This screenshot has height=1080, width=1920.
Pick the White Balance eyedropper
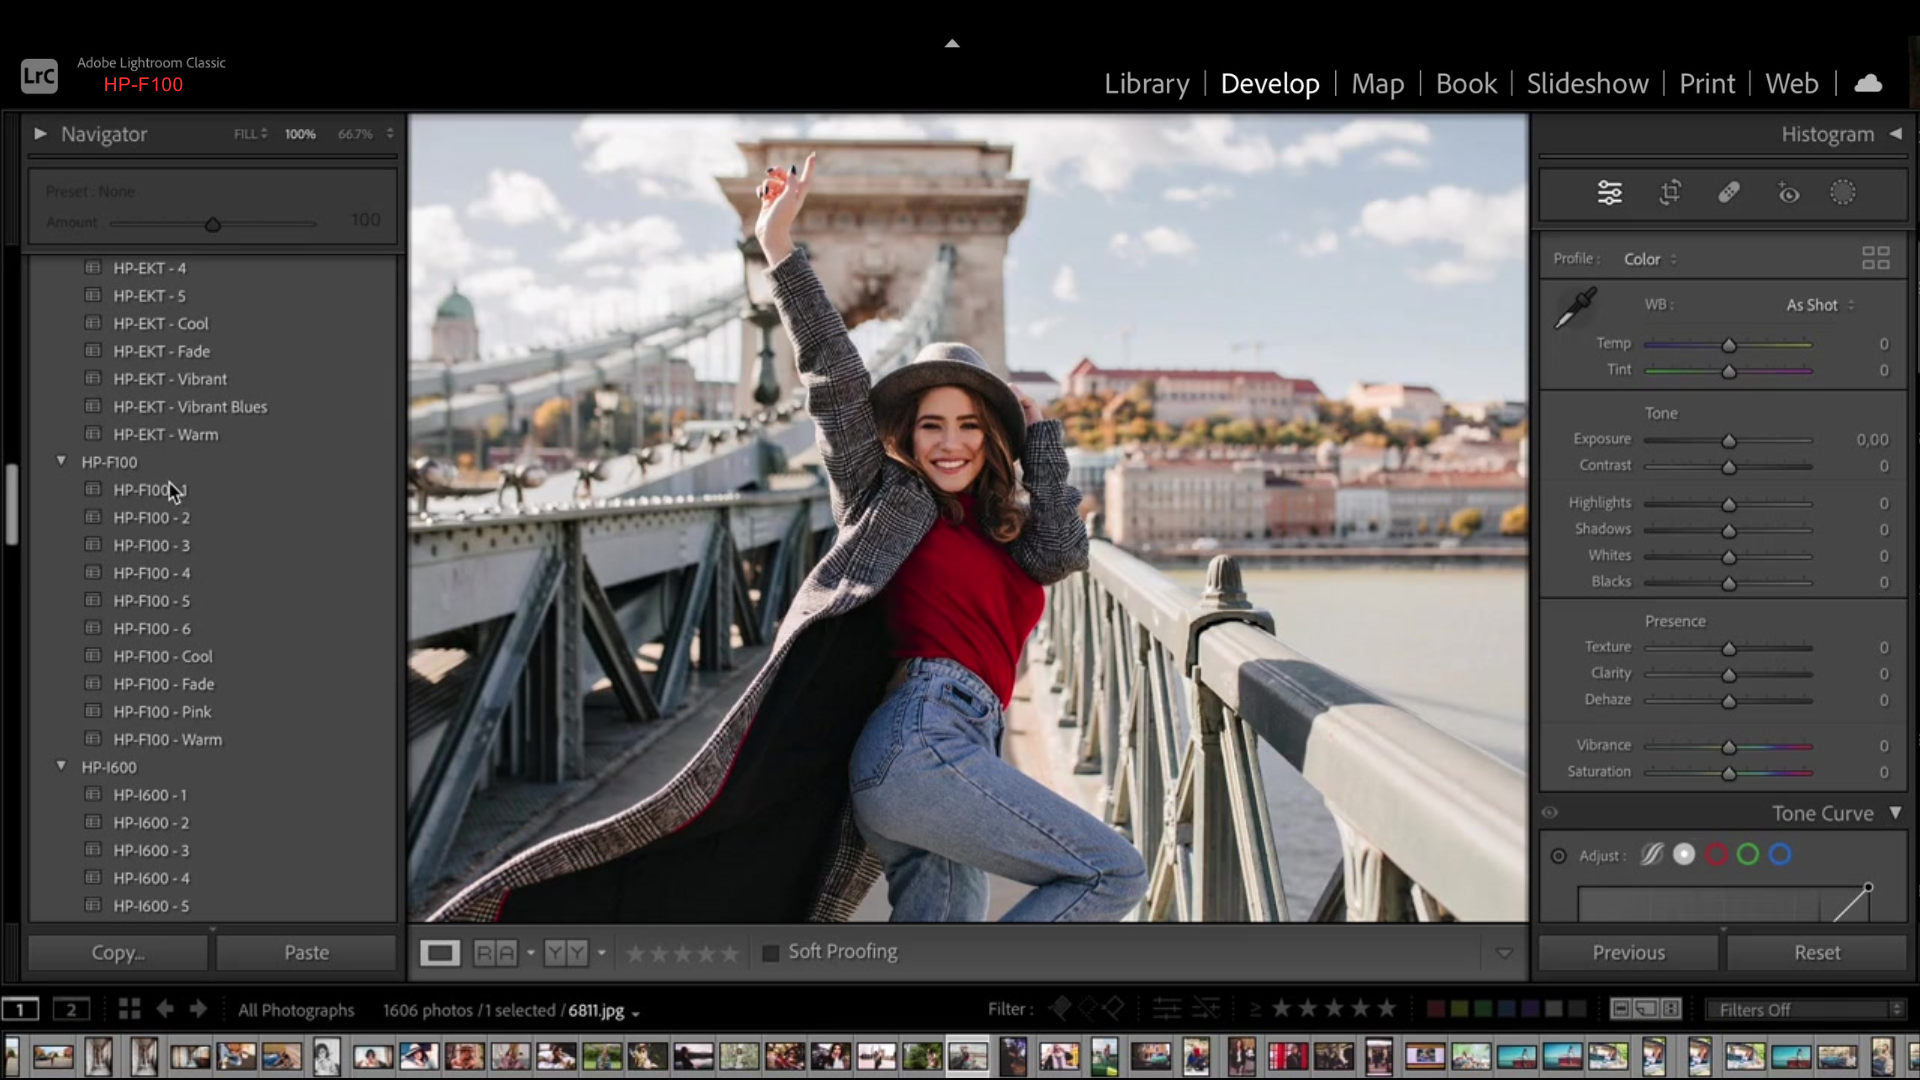(1574, 308)
